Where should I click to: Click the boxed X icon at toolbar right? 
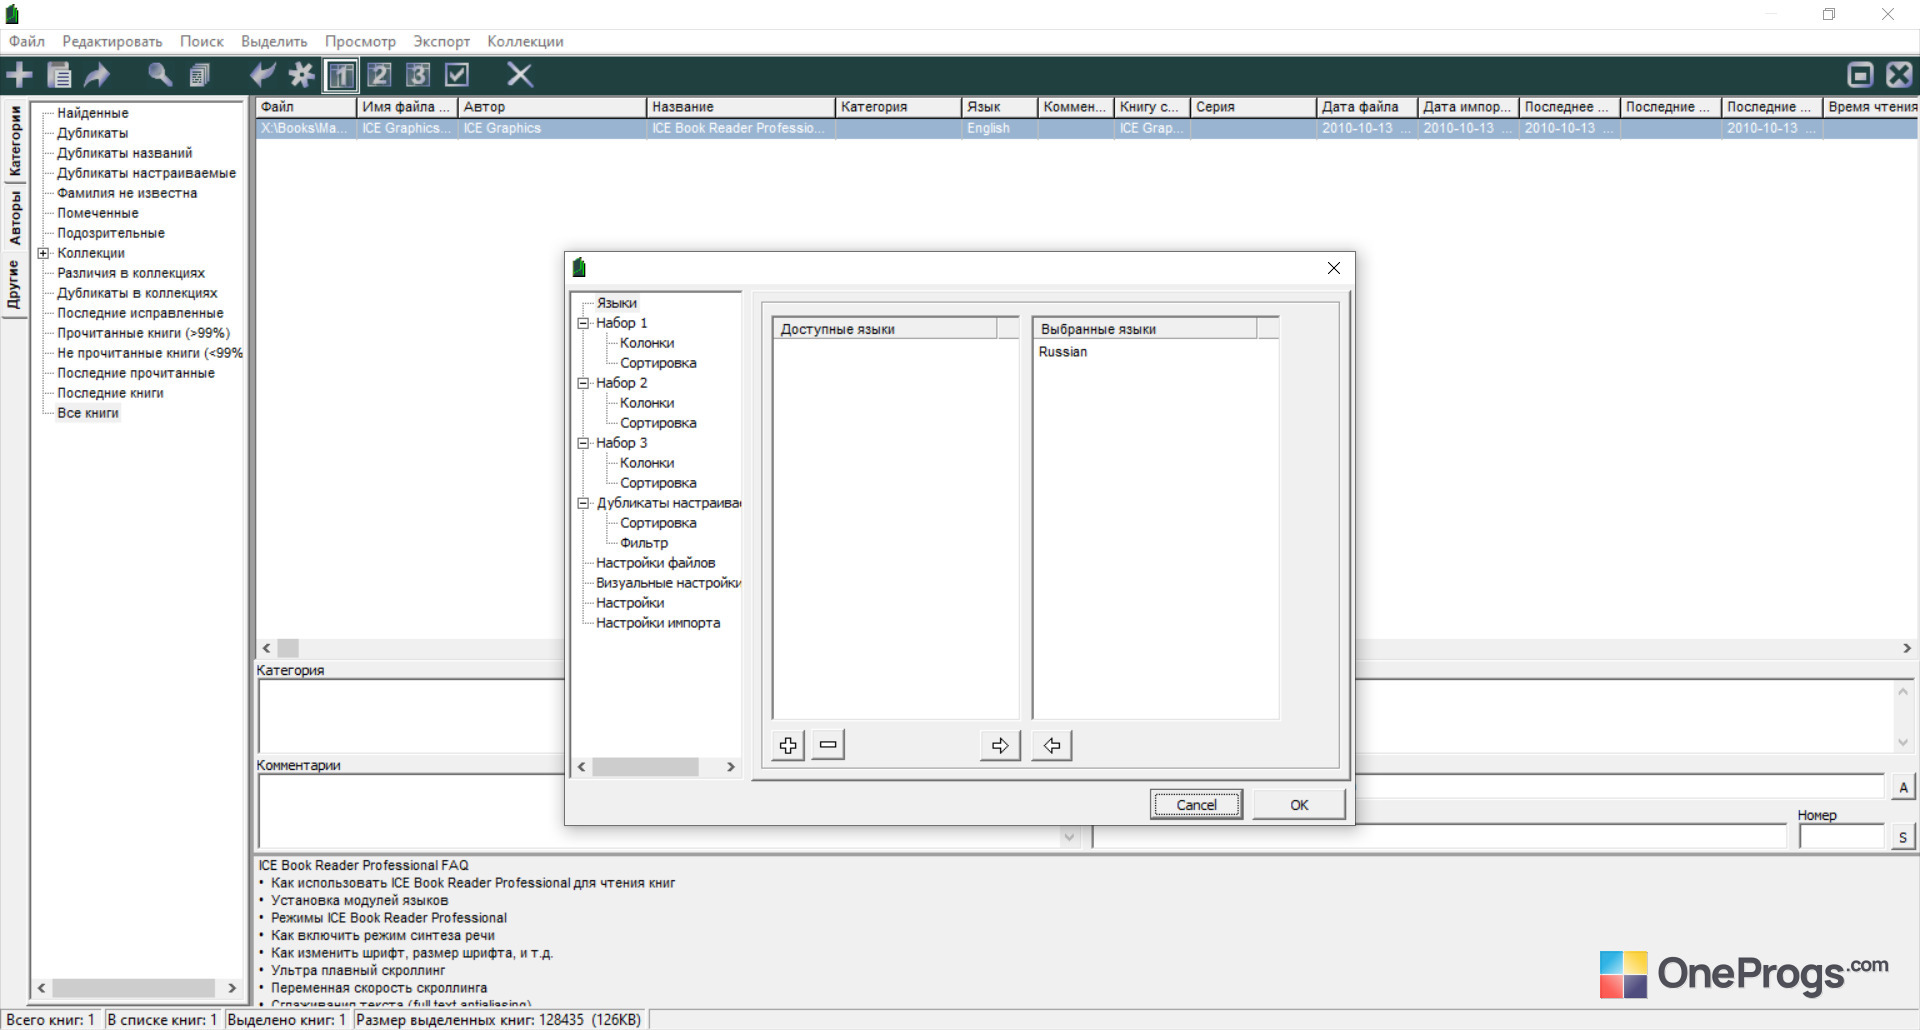[1899, 75]
